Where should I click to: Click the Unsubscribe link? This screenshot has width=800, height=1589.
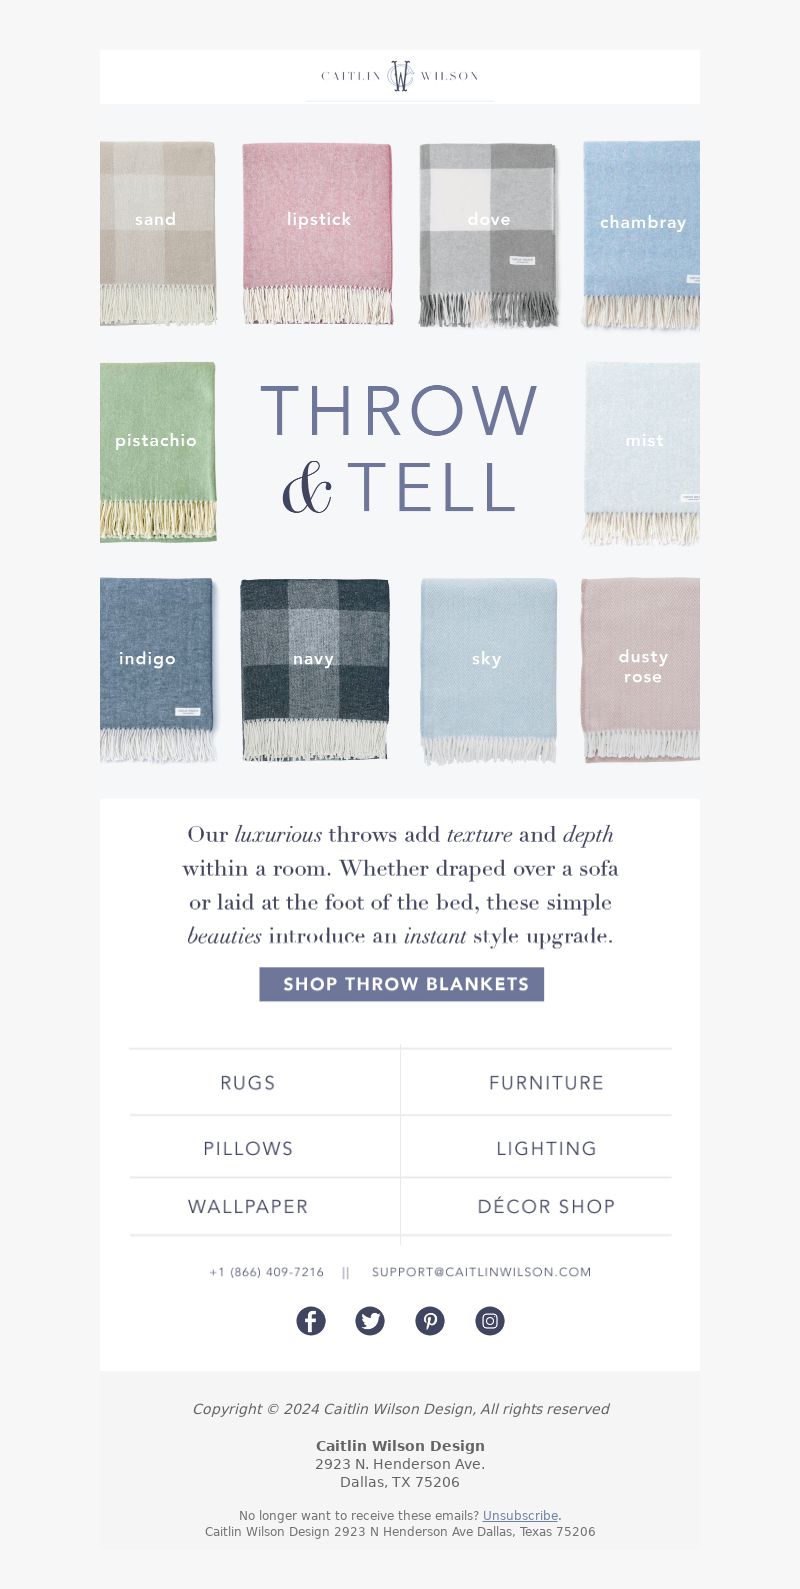(520, 1516)
